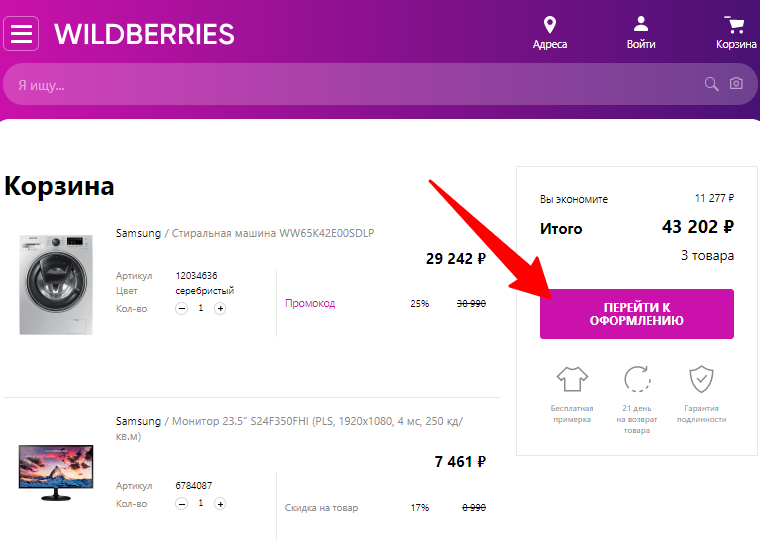Viewport: 760px width, 560px height.
Task: Click the Адреса location pin icon
Action: [550, 24]
